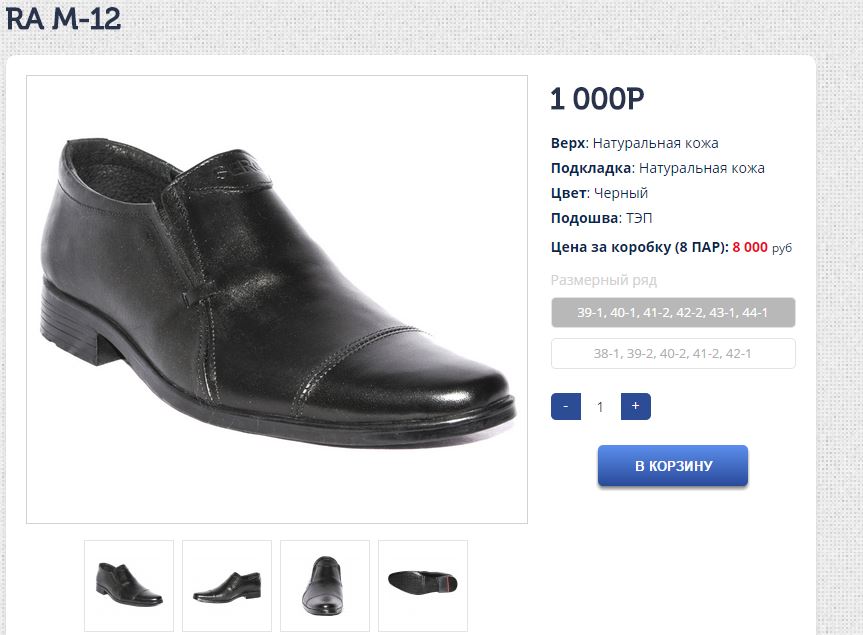Open the first thumbnail, angled shoe view

point(129,585)
